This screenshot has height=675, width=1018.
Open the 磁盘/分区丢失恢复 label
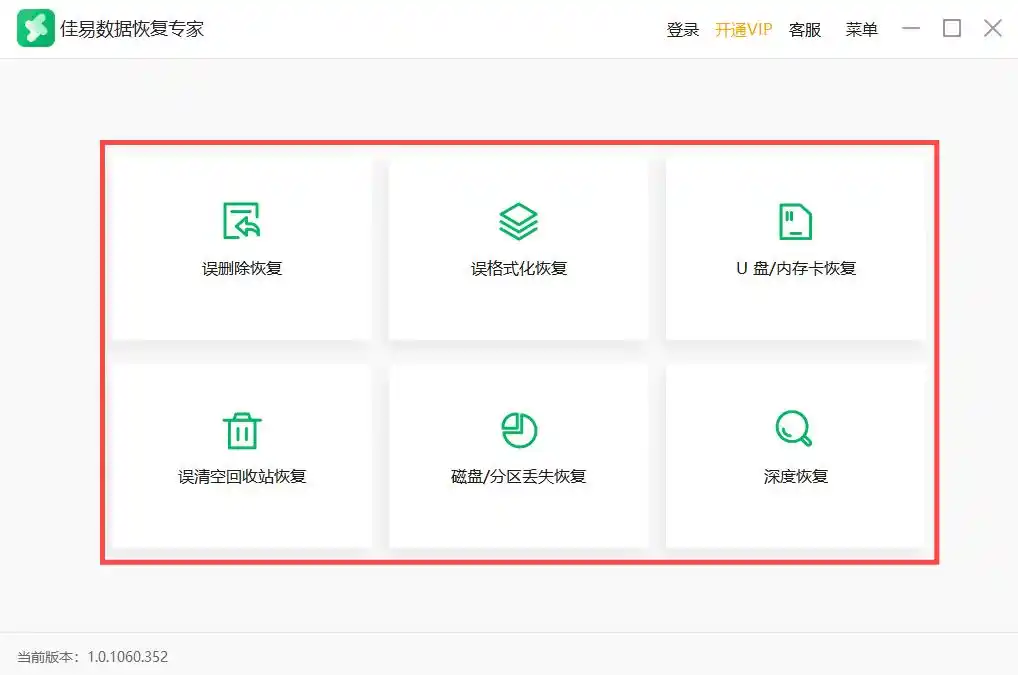coord(519,476)
